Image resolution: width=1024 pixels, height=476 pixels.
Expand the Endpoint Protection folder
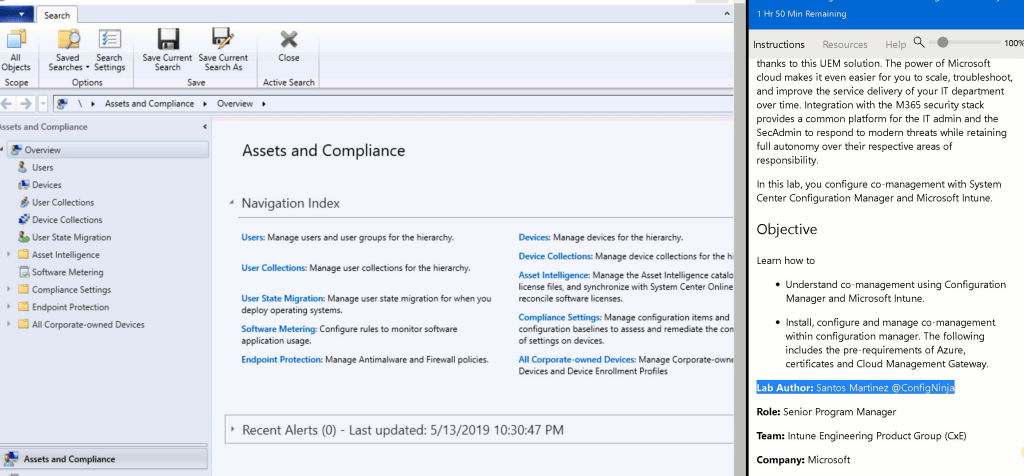tap(8, 307)
